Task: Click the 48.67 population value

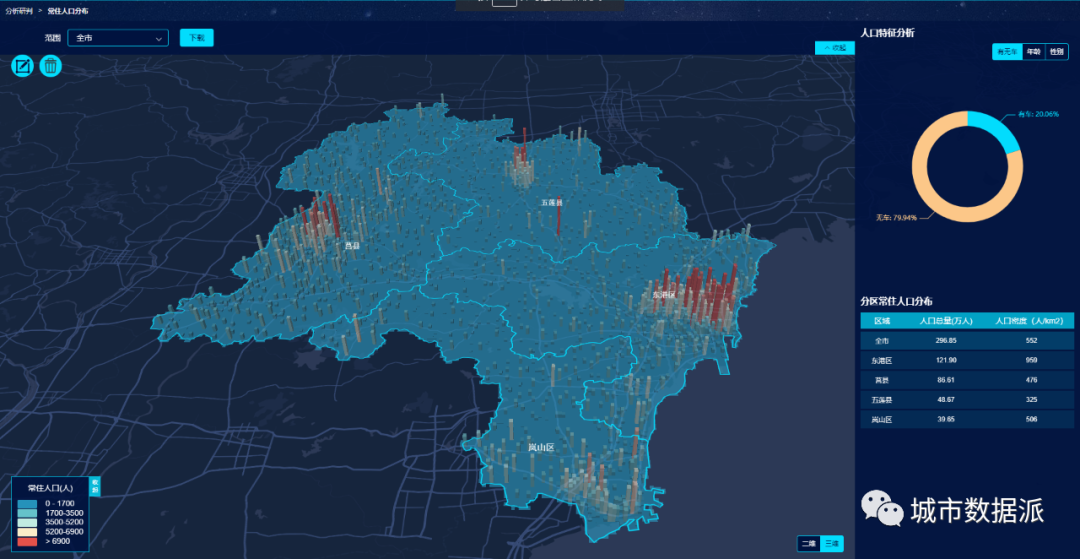Action: pos(945,400)
